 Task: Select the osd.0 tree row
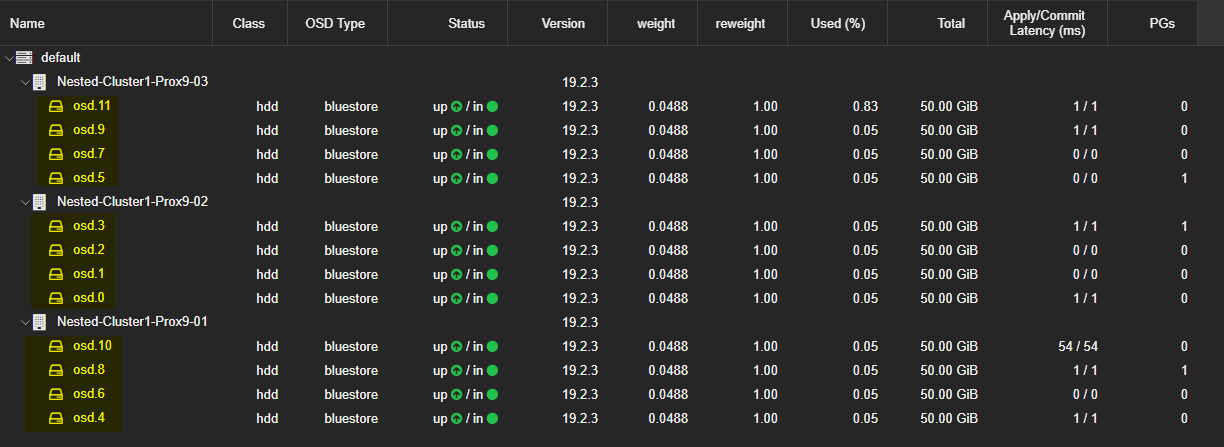point(612,297)
